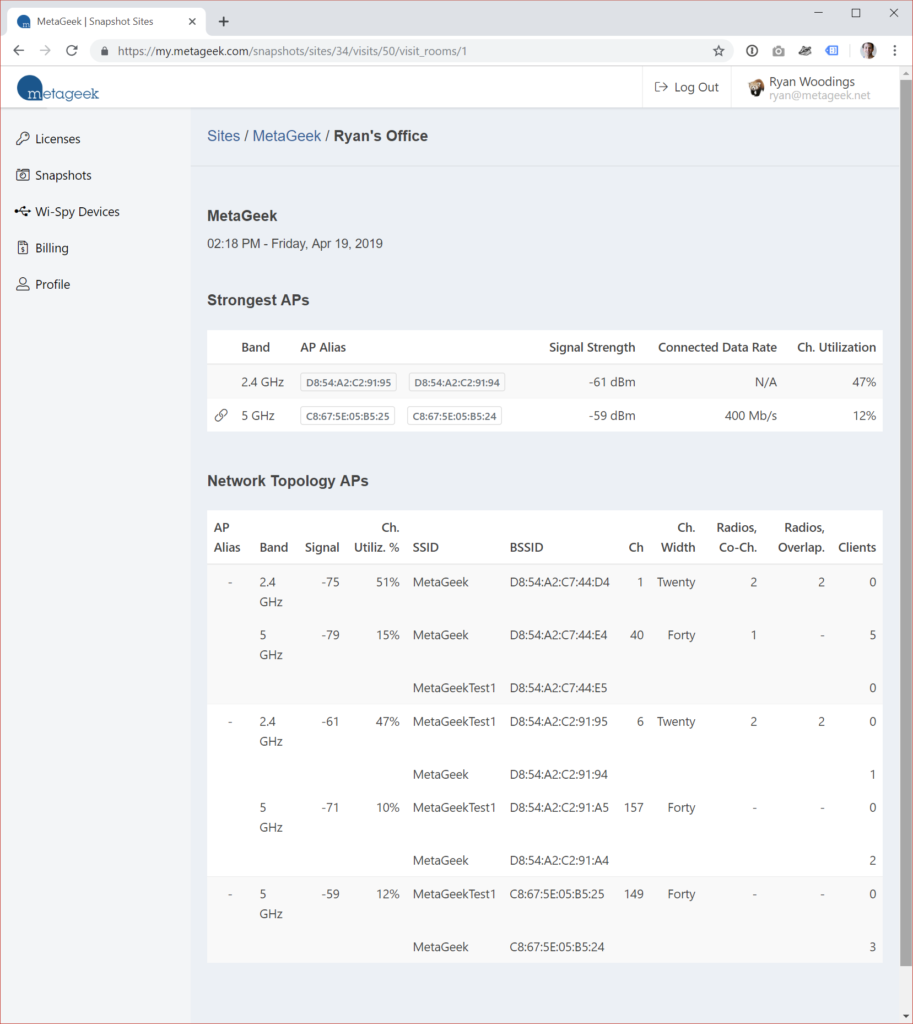913x1024 pixels.
Task: Click the Wi-Spy Devices USB icon
Action: point(23,212)
